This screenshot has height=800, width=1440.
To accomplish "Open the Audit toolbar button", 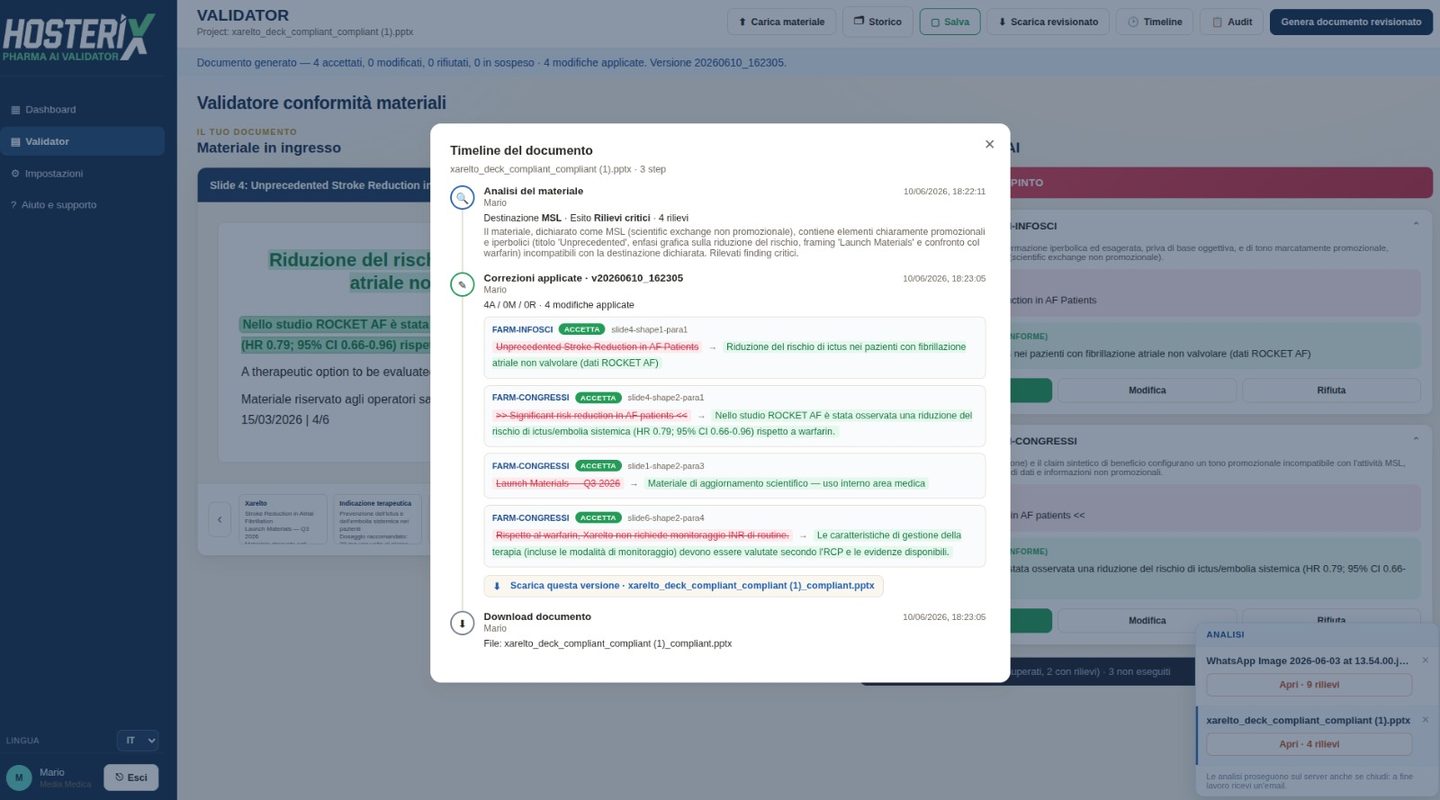I will pyautogui.click(x=1231, y=22).
